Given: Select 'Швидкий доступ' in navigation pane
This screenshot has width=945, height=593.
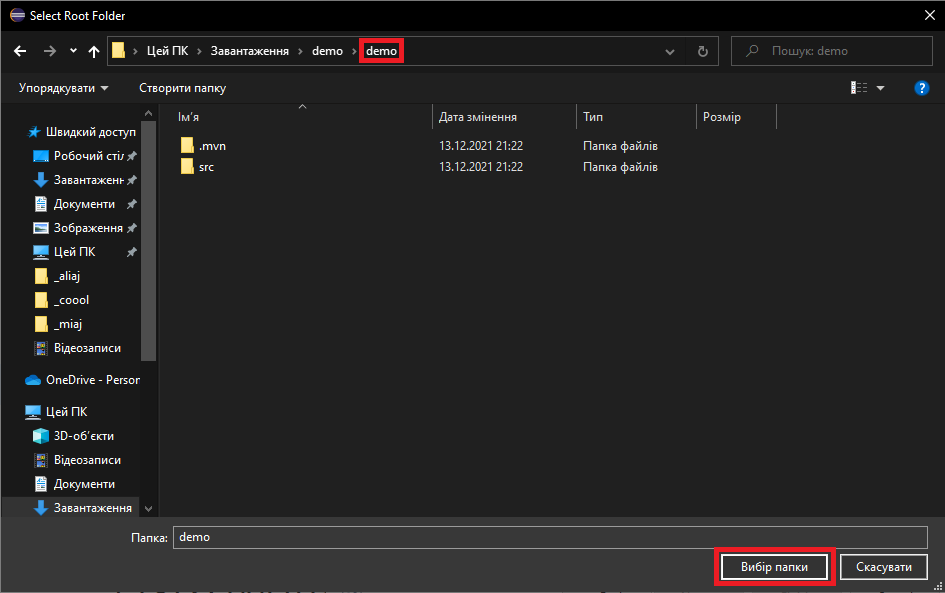Looking at the screenshot, I should (90, 132).
